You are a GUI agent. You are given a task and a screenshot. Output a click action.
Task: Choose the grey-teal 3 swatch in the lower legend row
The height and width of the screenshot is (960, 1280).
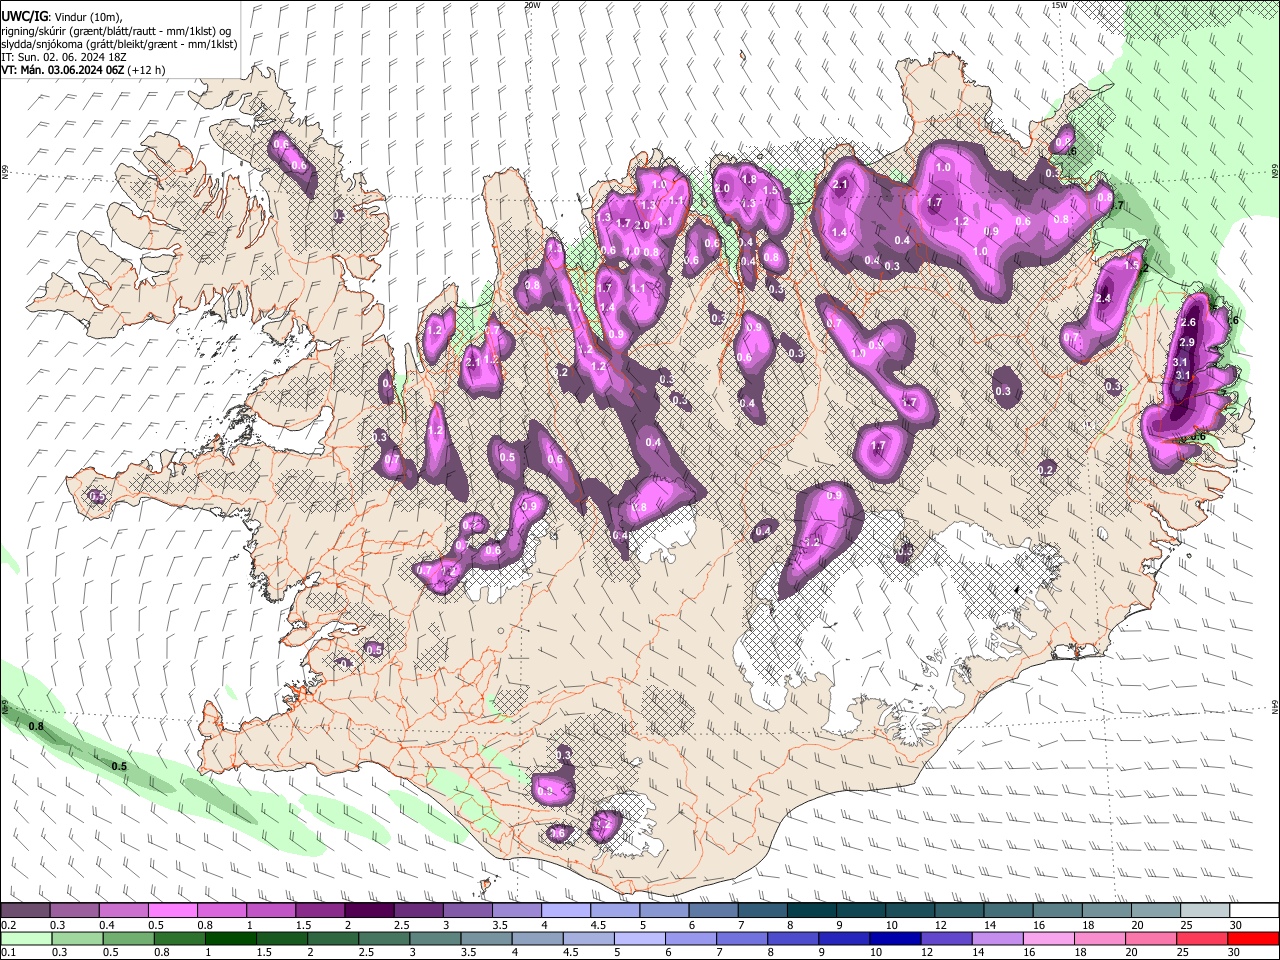tap(436, 938)
